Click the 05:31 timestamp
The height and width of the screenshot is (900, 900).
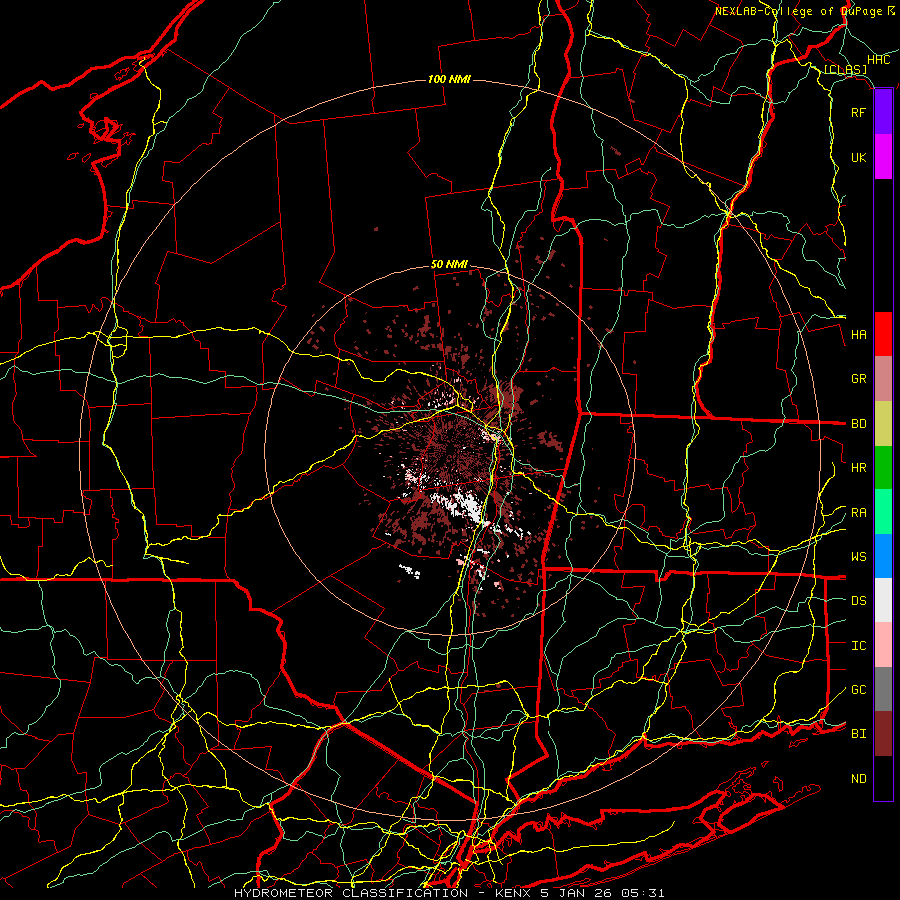click(x=645, y=893)
